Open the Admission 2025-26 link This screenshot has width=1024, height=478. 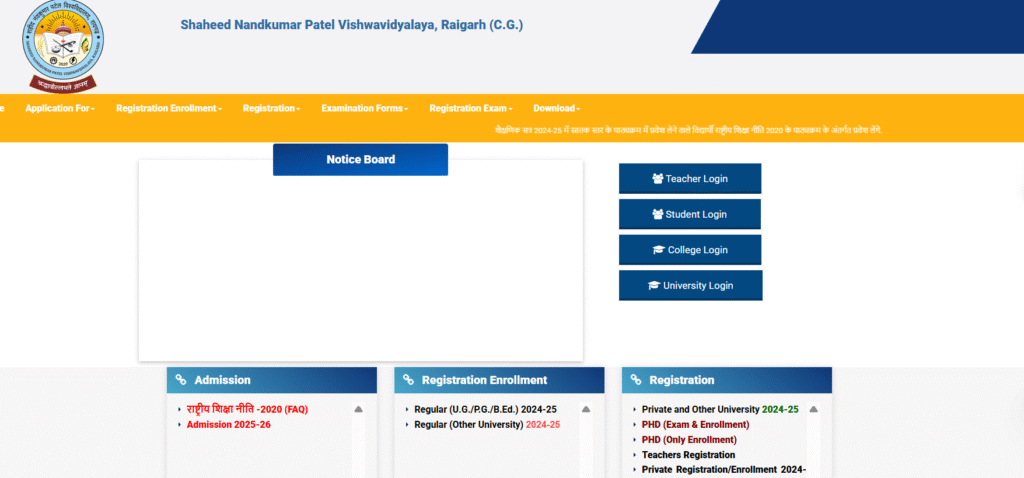(x=229, y=424)
